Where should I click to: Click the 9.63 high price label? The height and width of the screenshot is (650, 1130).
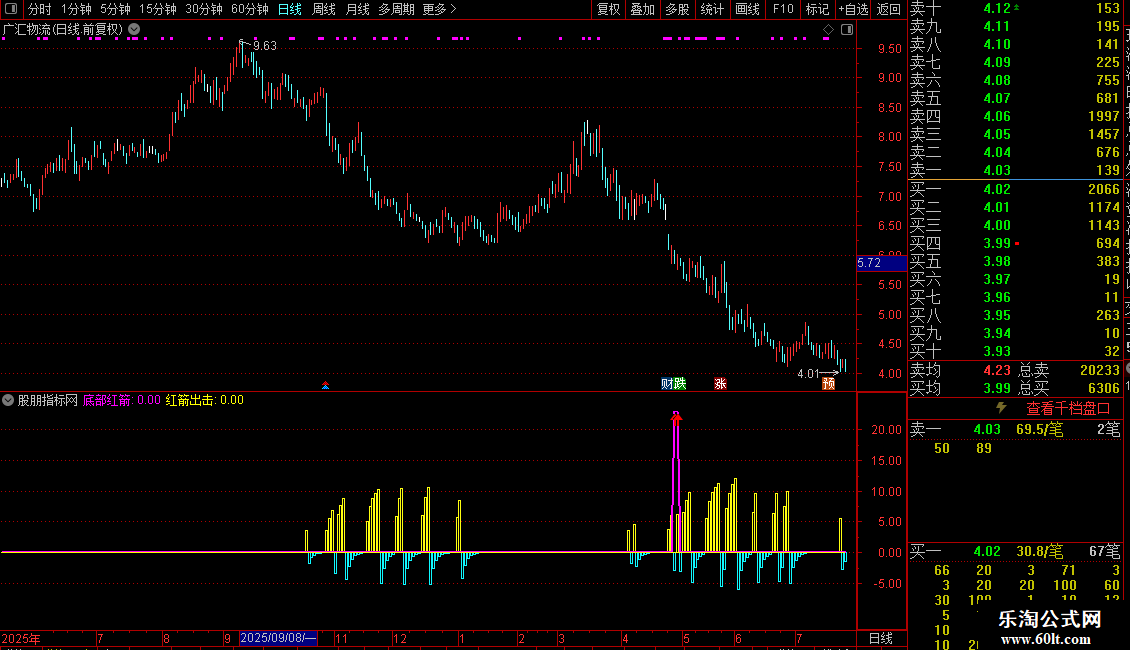[x=264, y=45]
